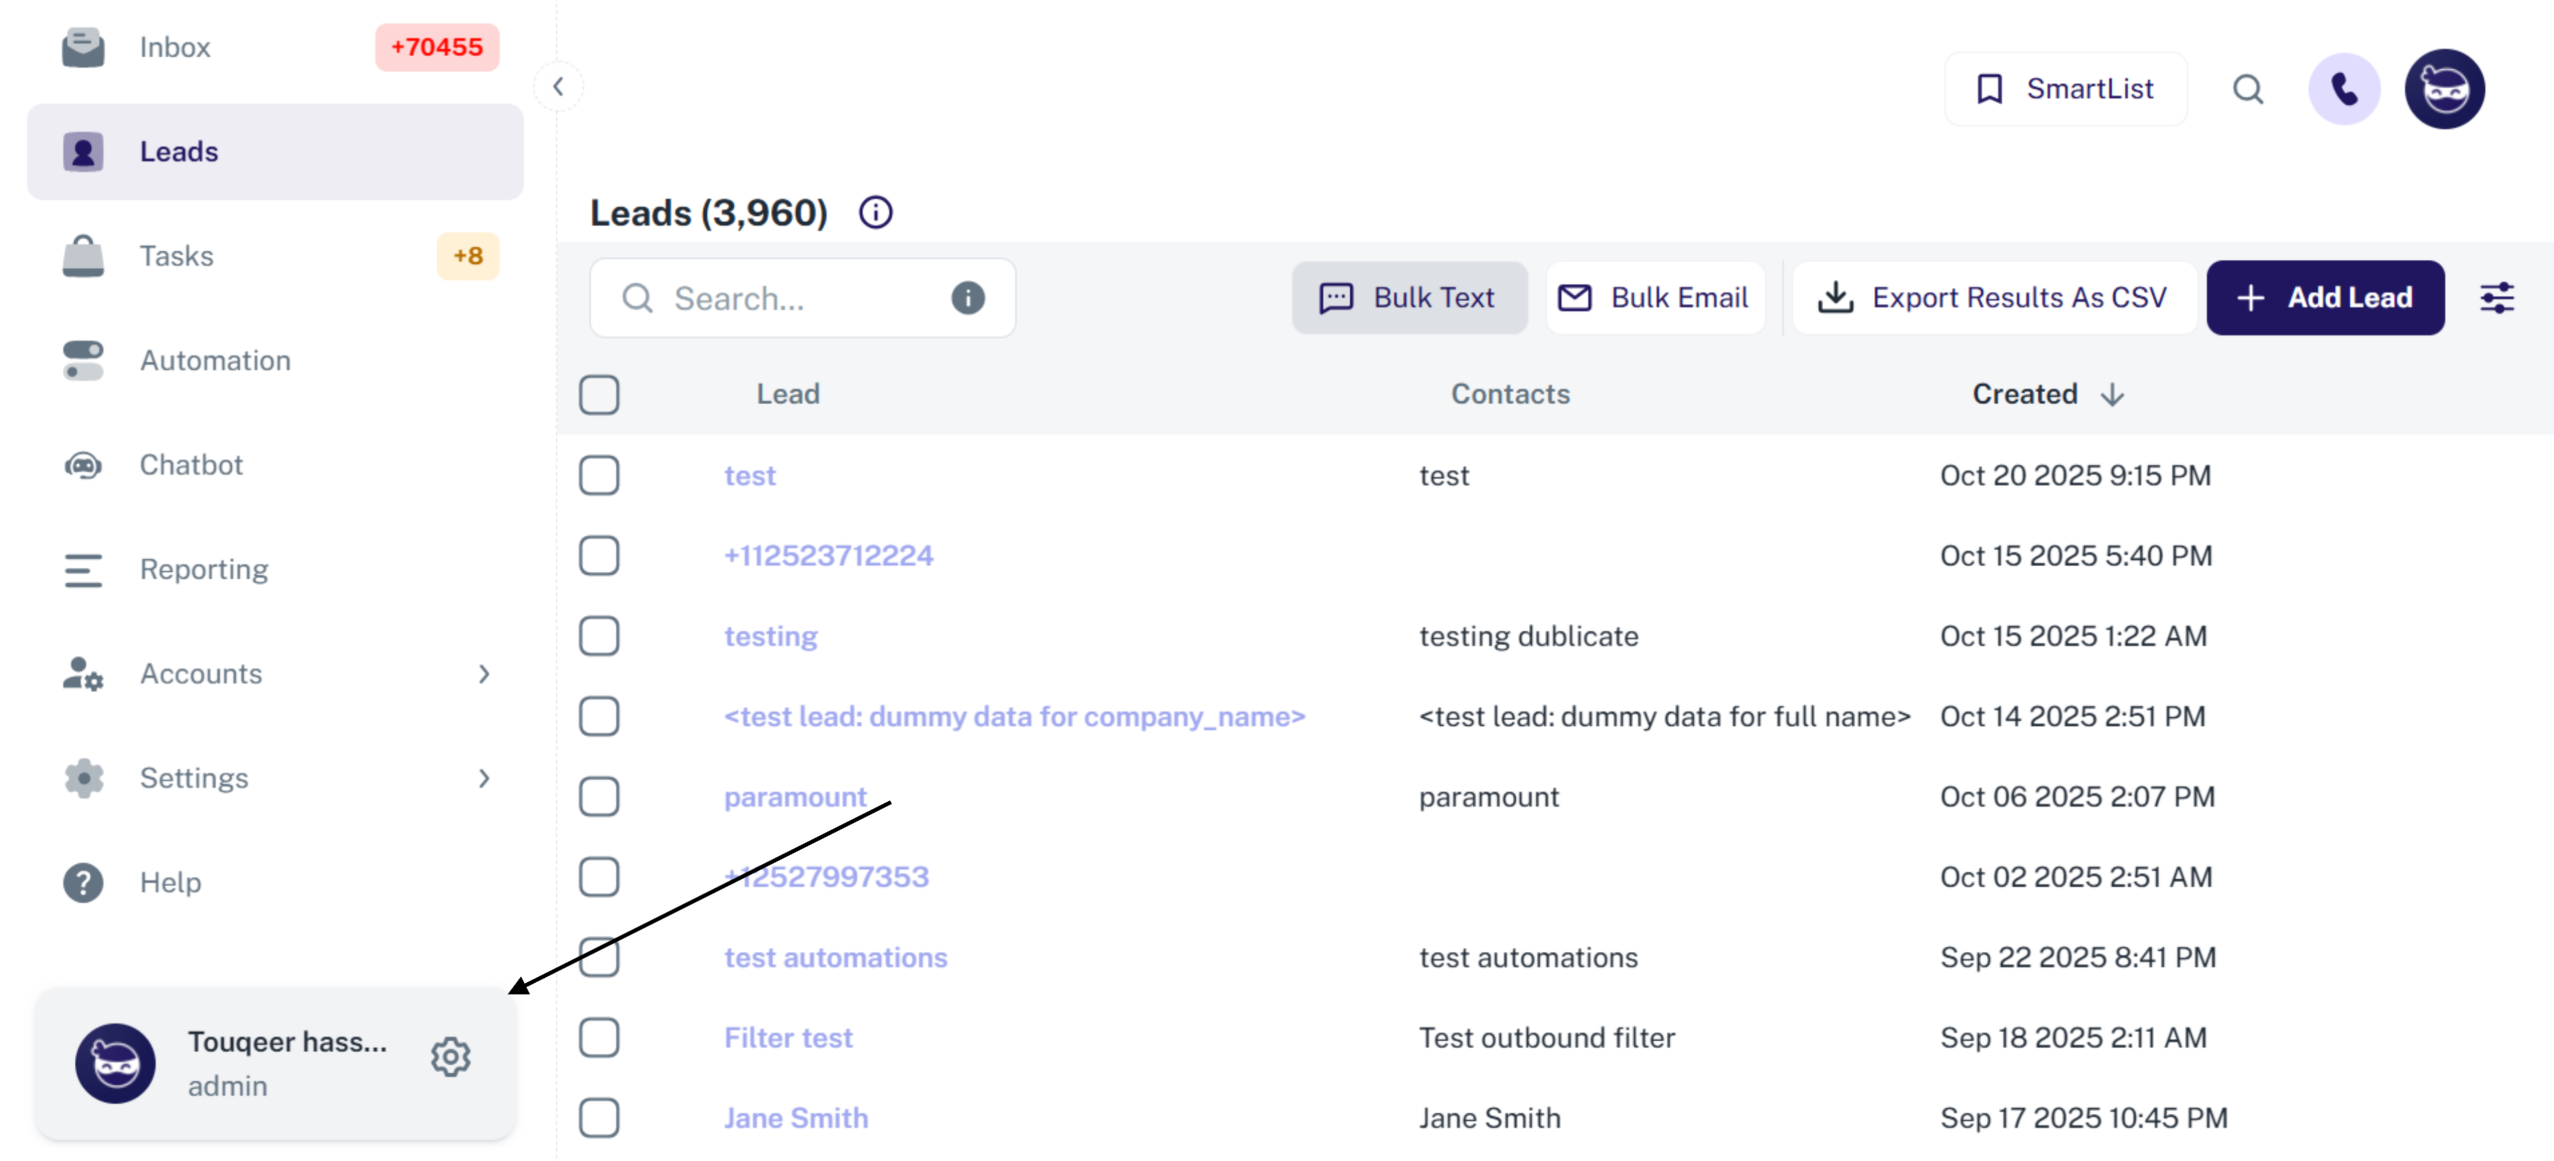Open the global search magnifier icon

click(2246, 89)
